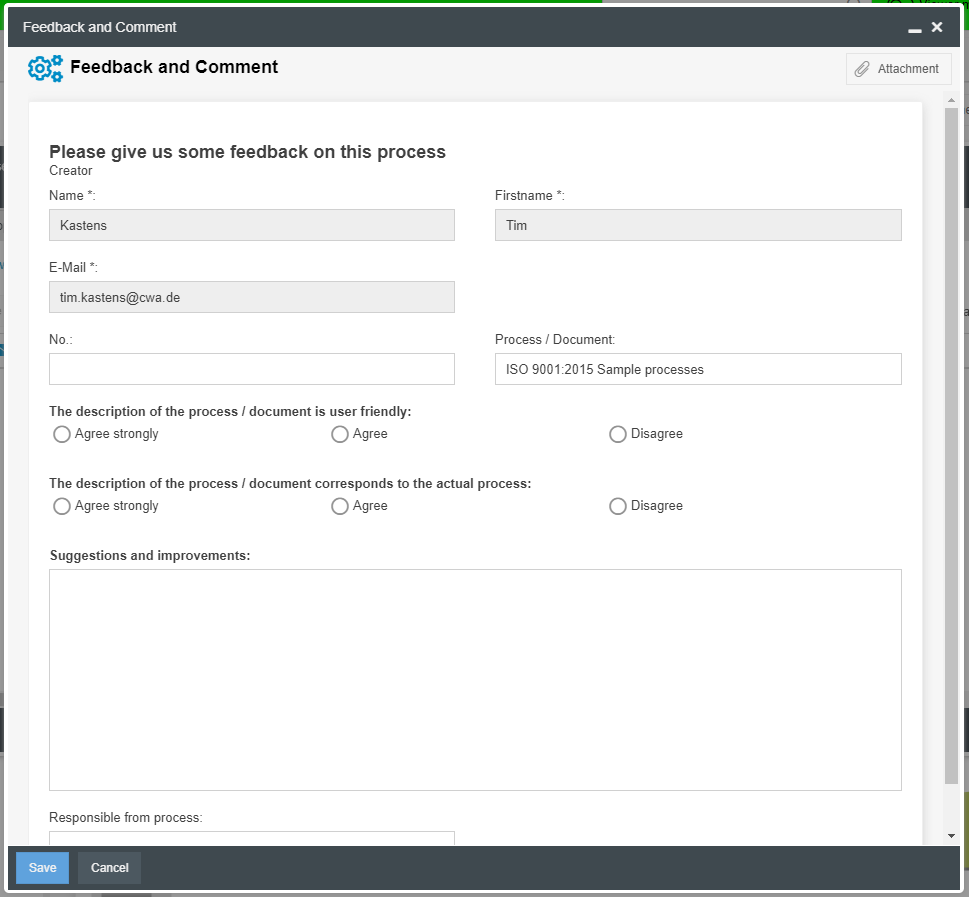
Task: Click the No. input field
Action: (x=252, y=369)
